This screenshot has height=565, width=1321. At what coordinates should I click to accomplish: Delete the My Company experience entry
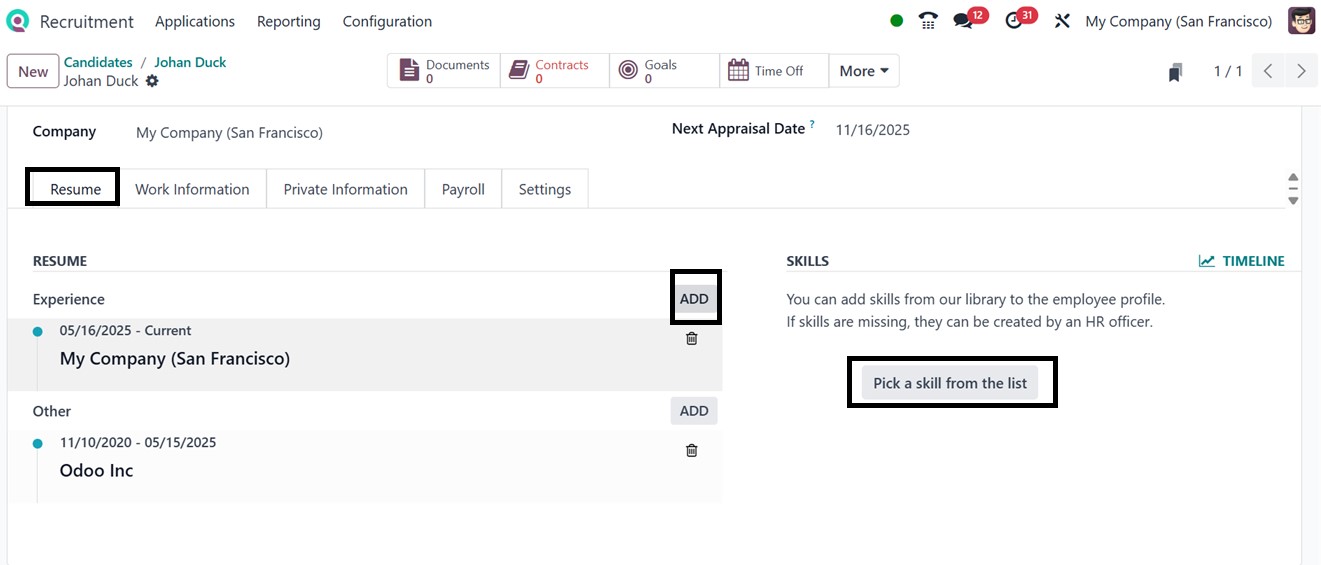coord(692,339)
